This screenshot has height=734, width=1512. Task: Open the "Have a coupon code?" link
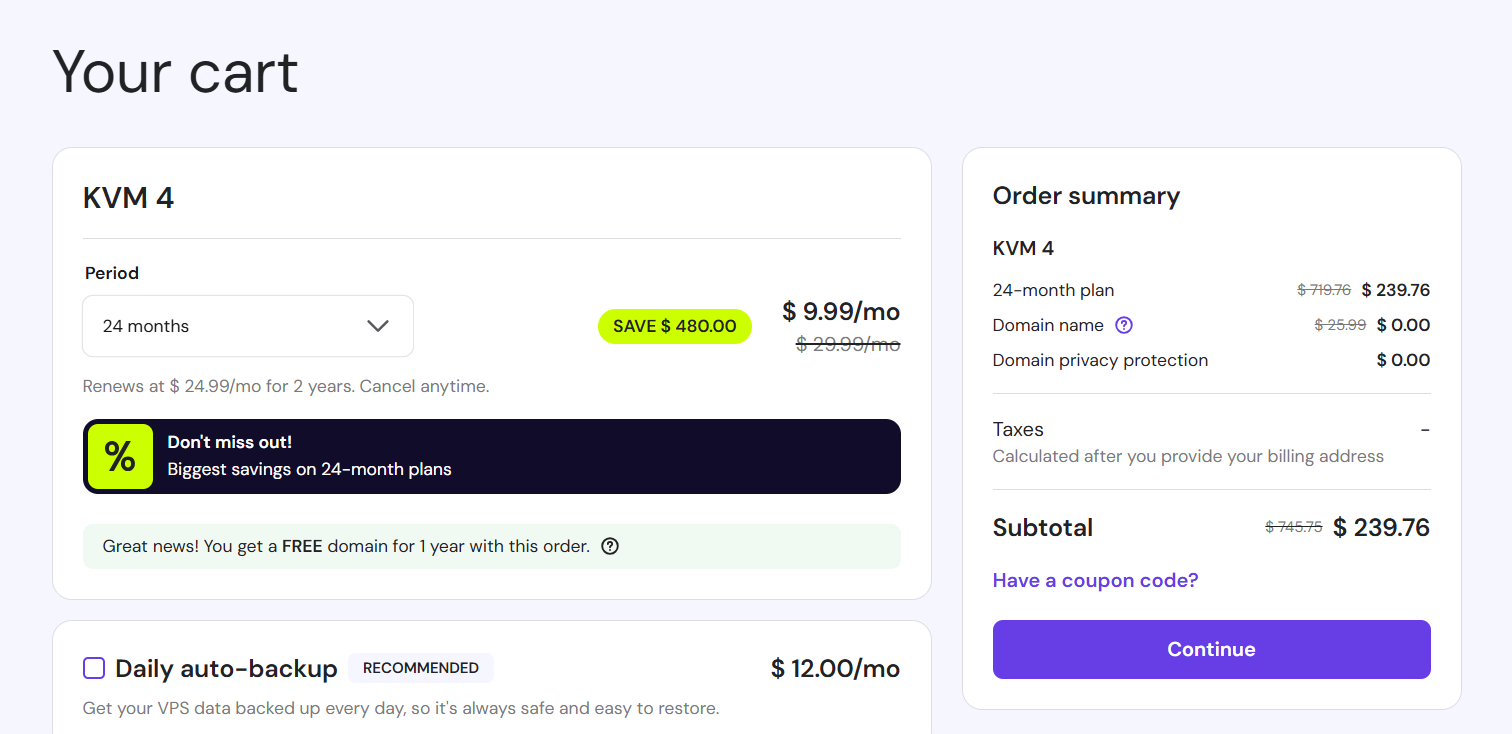click(x=1095, y=580)
